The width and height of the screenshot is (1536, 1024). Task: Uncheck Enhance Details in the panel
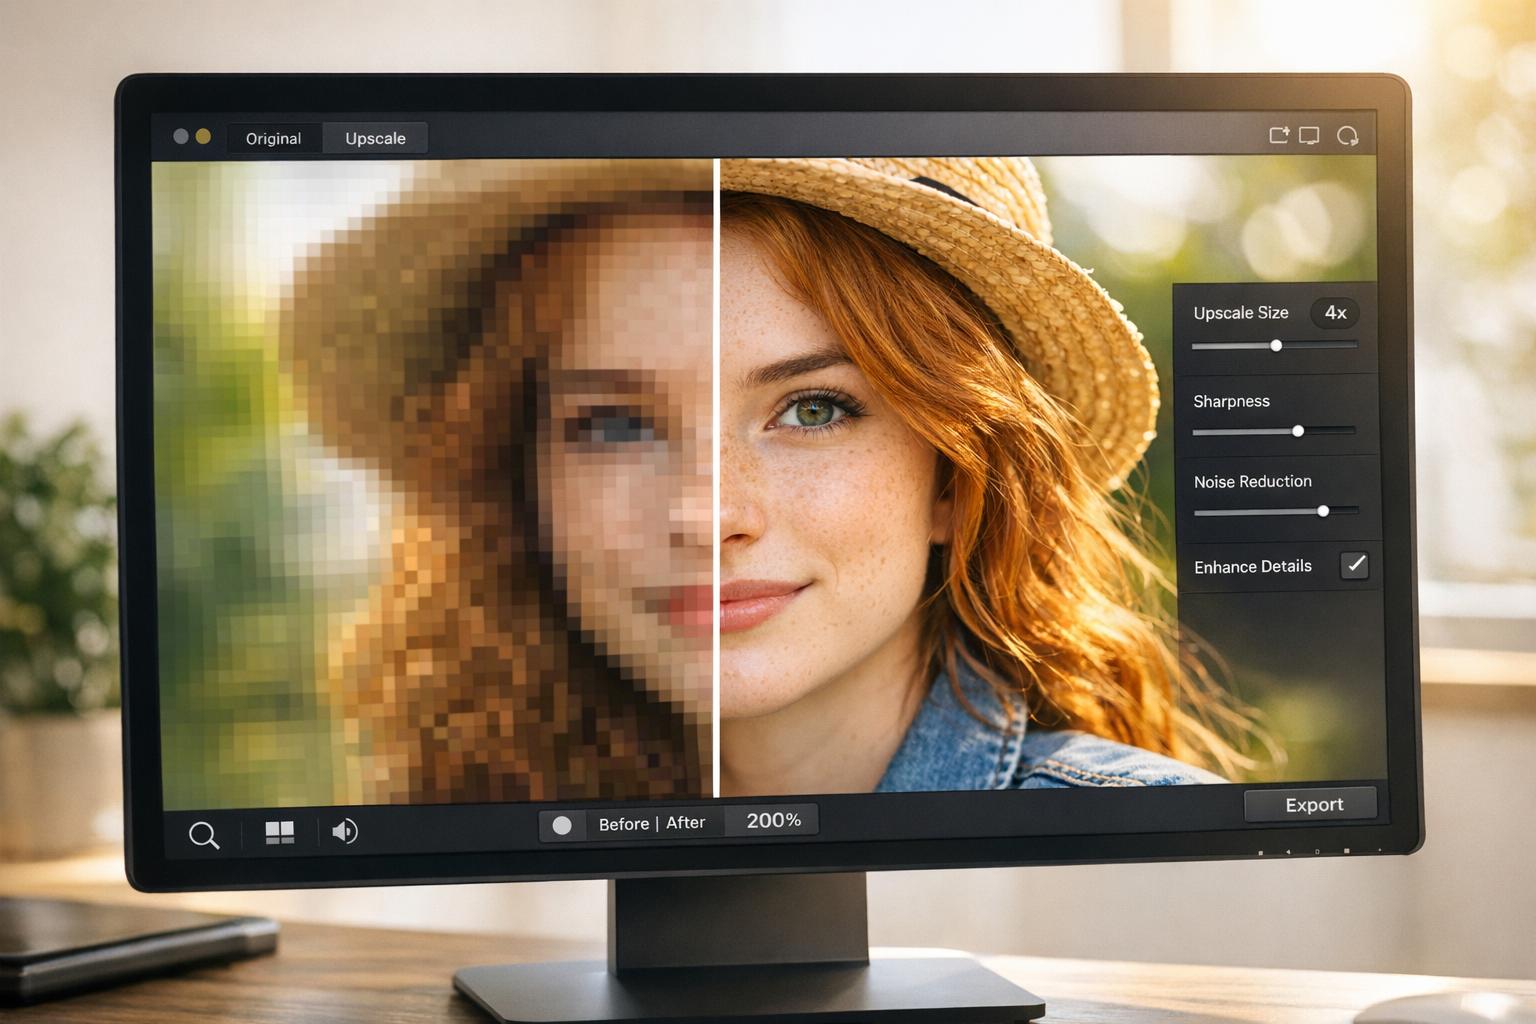[1355, 566]
